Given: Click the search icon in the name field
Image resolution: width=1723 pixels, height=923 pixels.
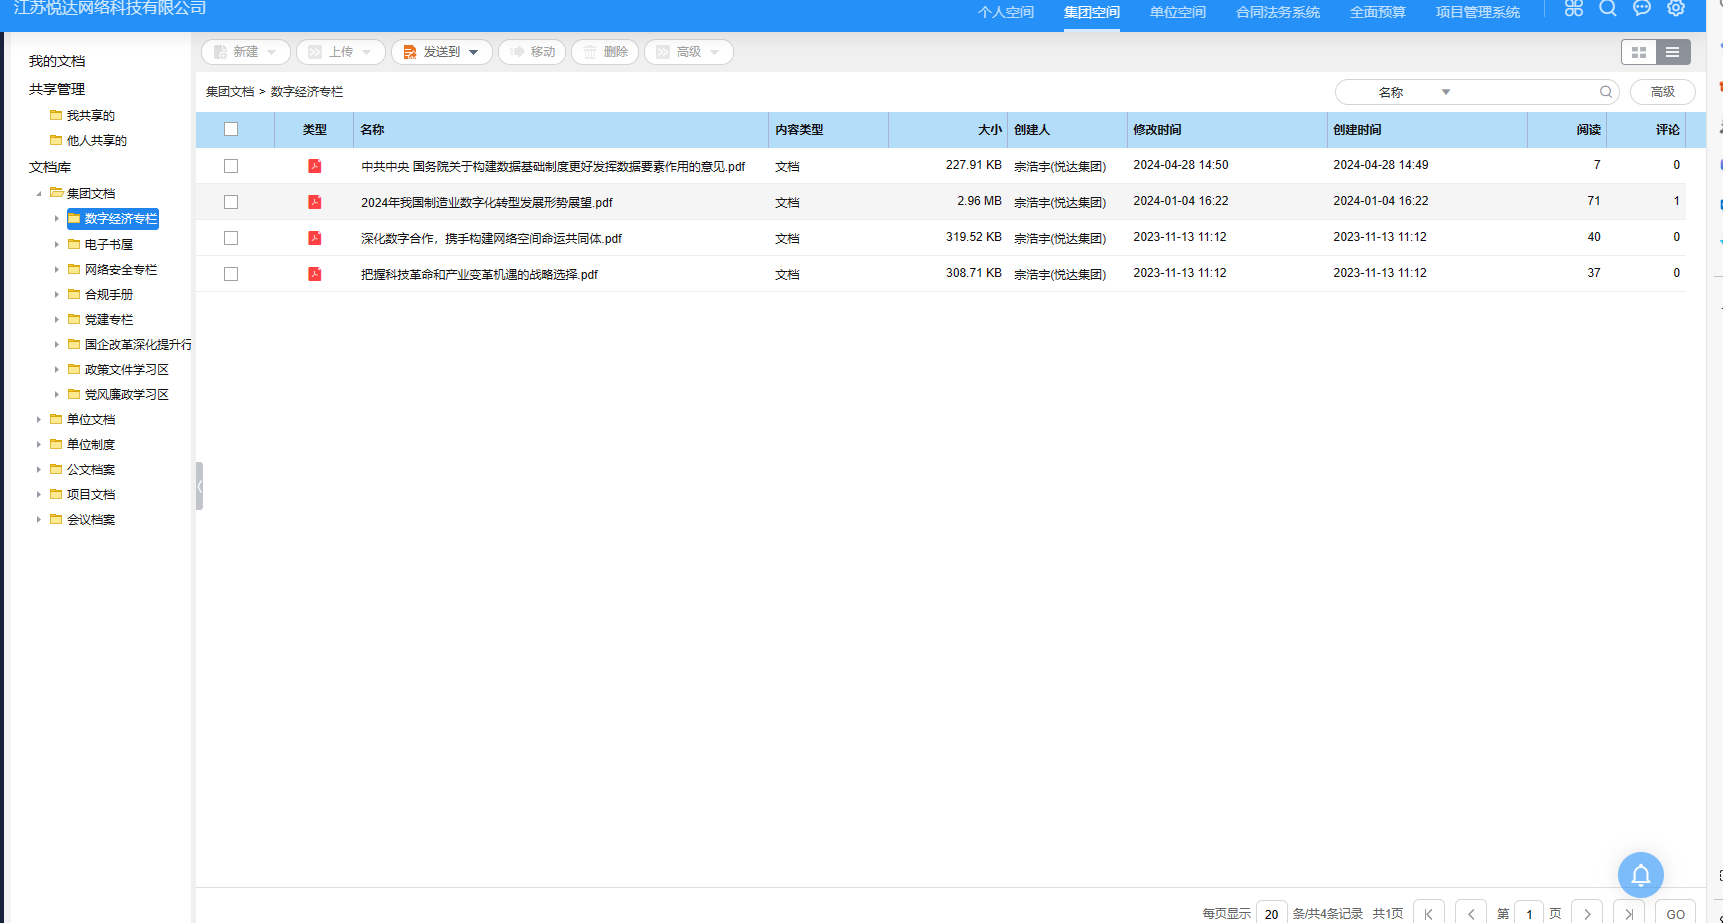Looking at the screenshot, I should pos(1606,92).
